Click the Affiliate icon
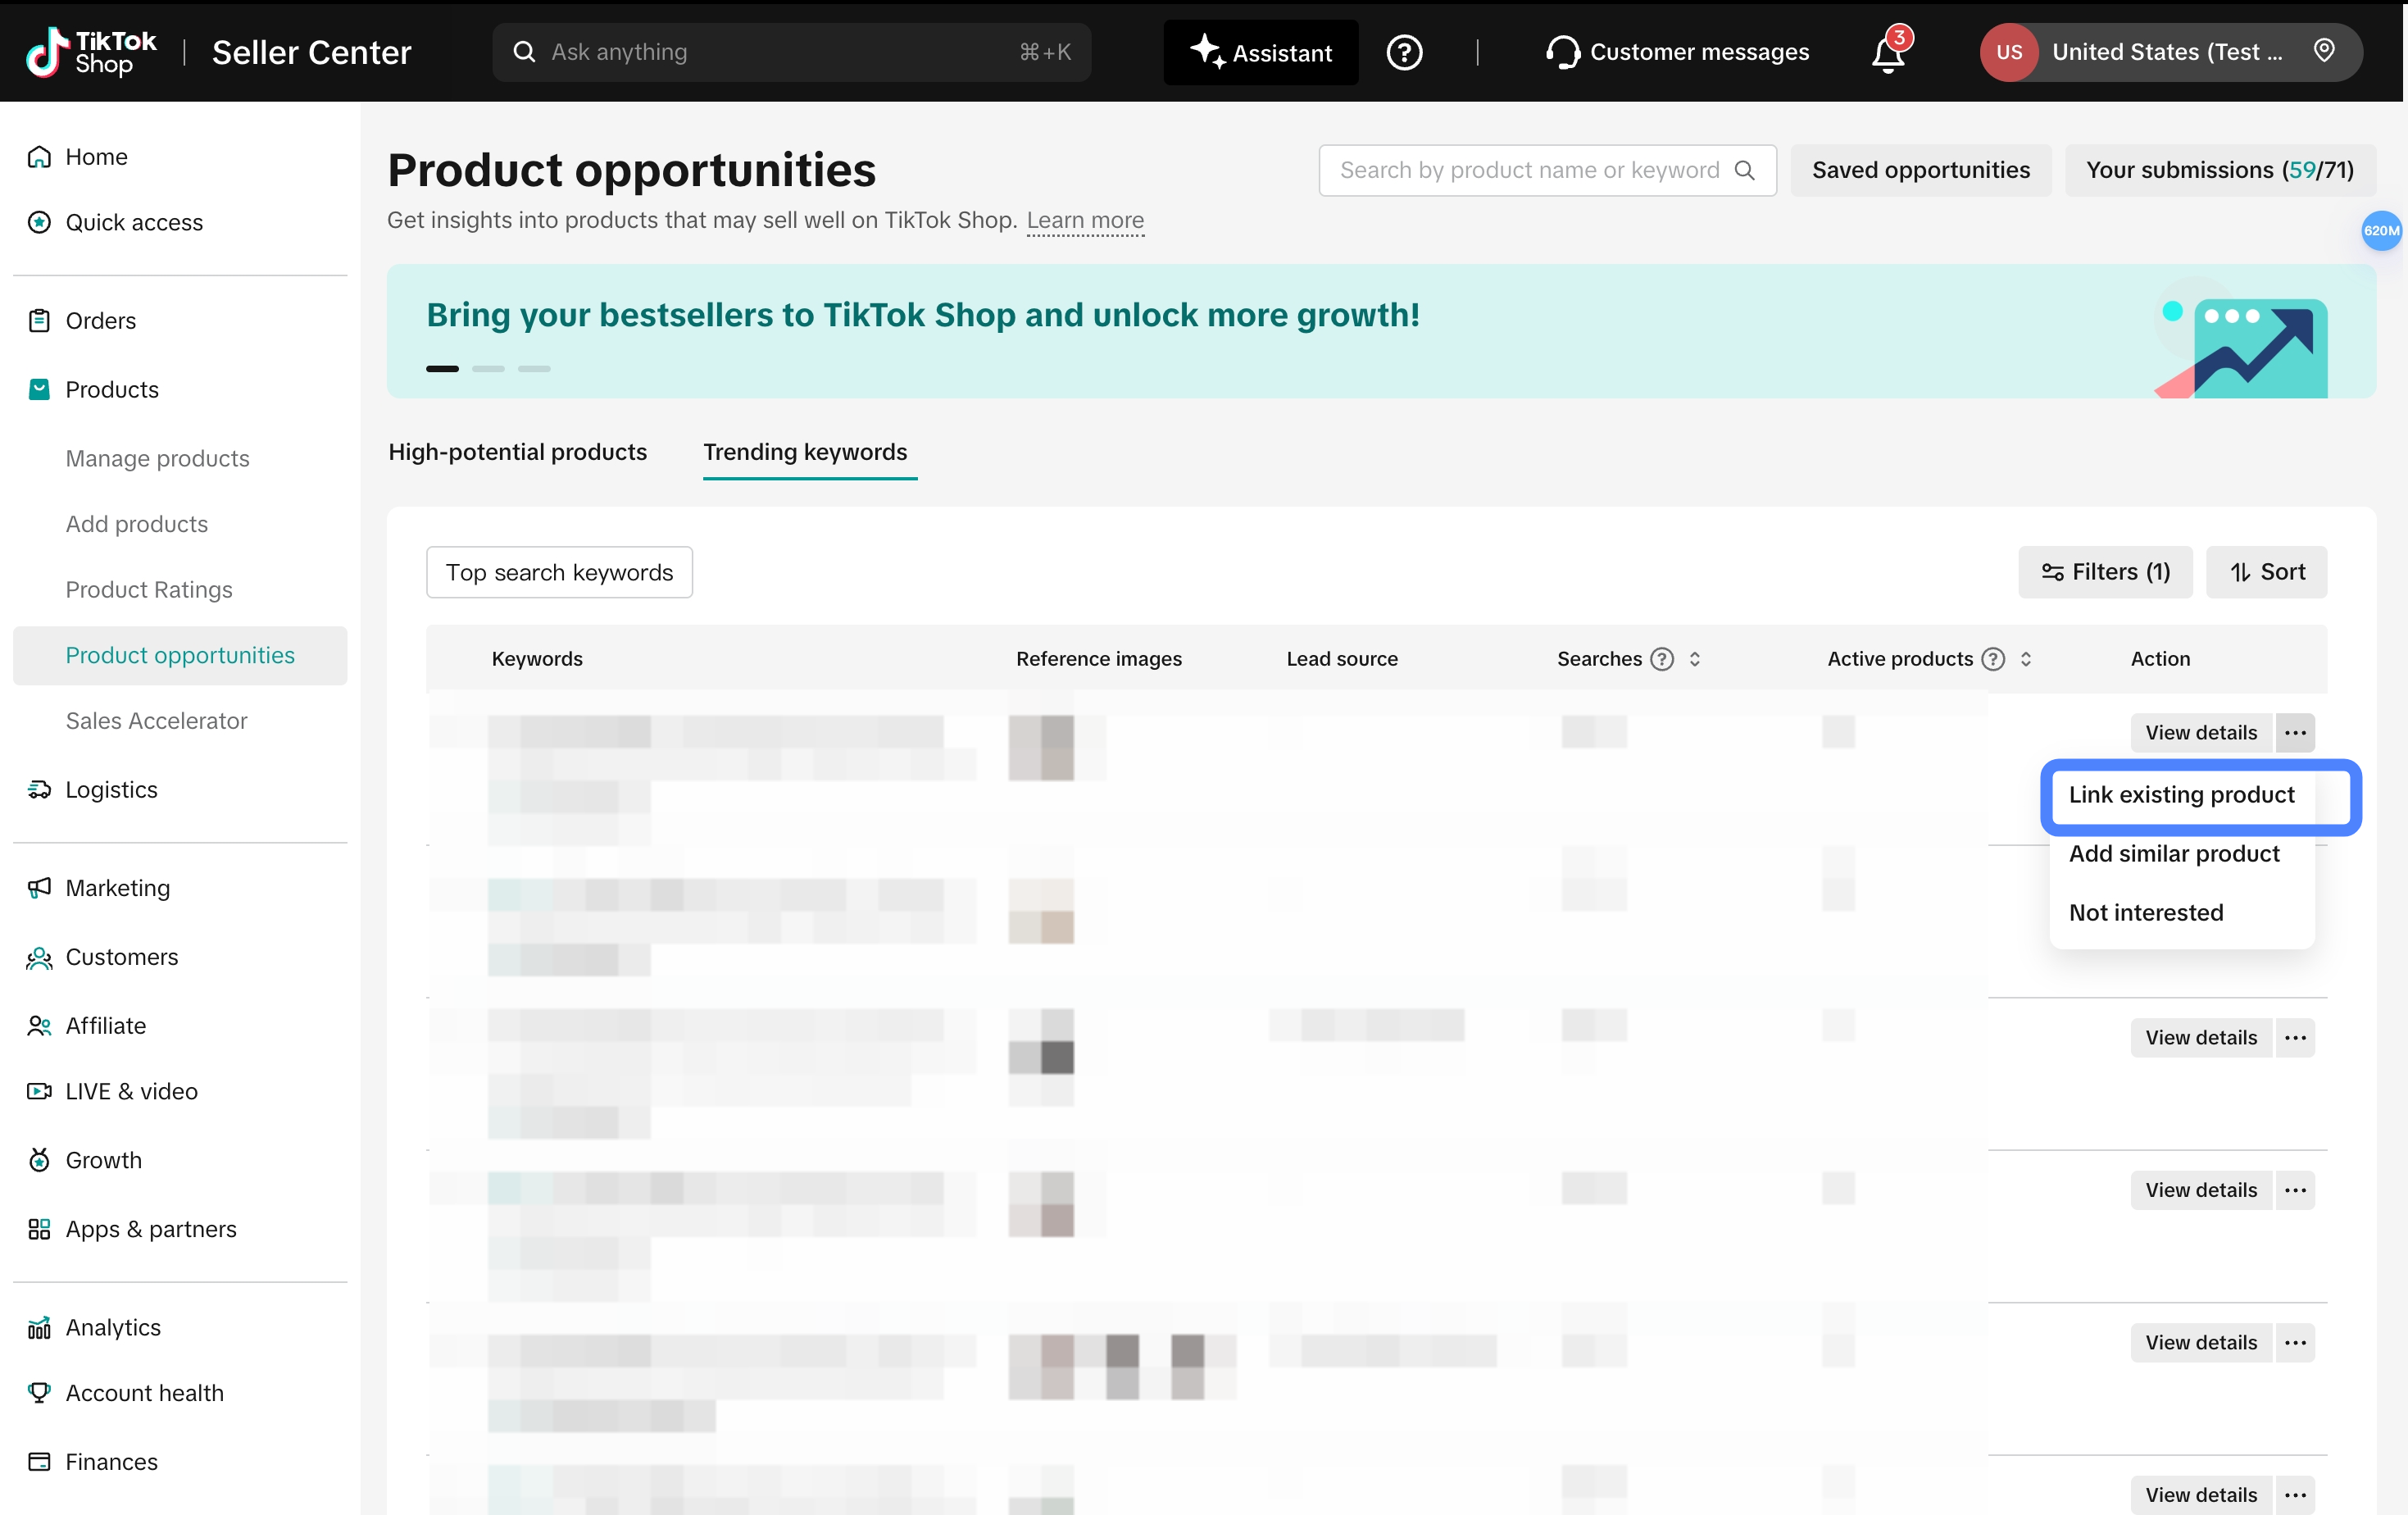 [39, 1026]
